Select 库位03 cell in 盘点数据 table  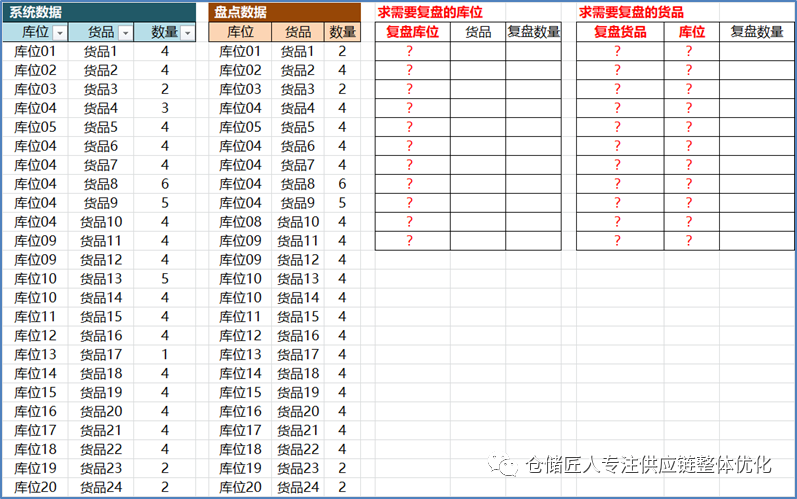pyautogui.click(x=240, y=89)
